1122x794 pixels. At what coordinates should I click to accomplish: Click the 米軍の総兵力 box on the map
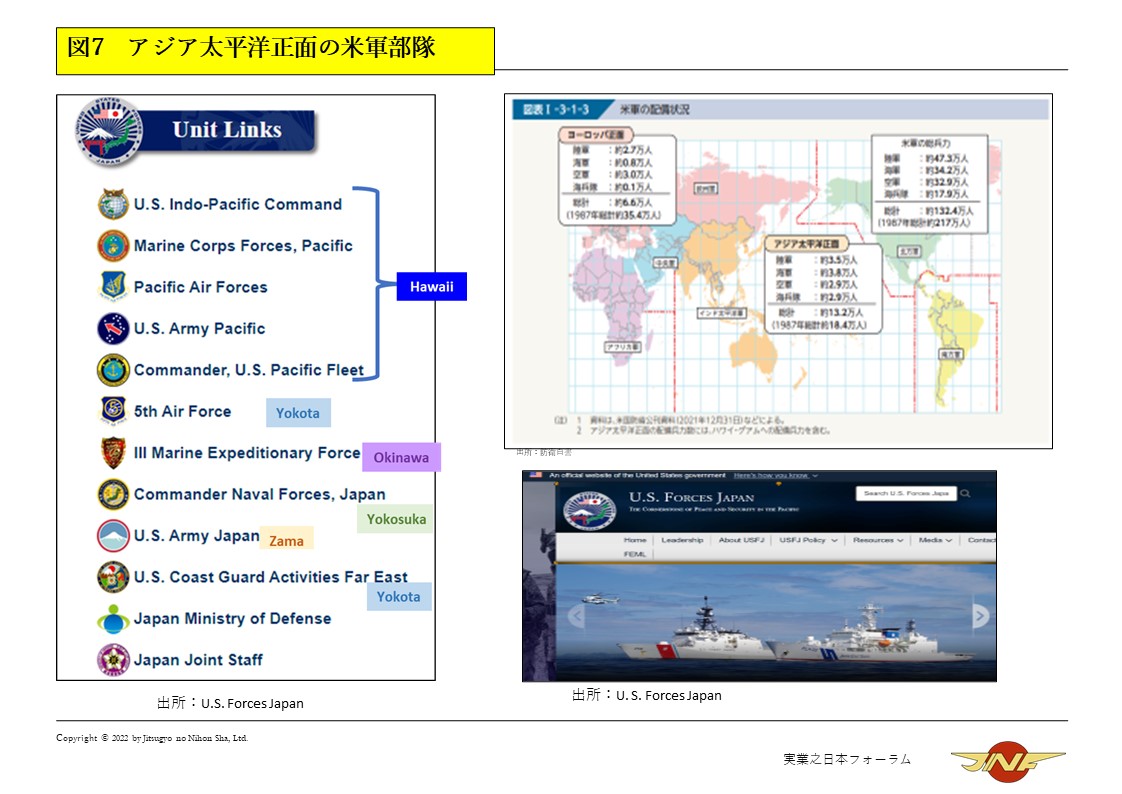[930, 184]
